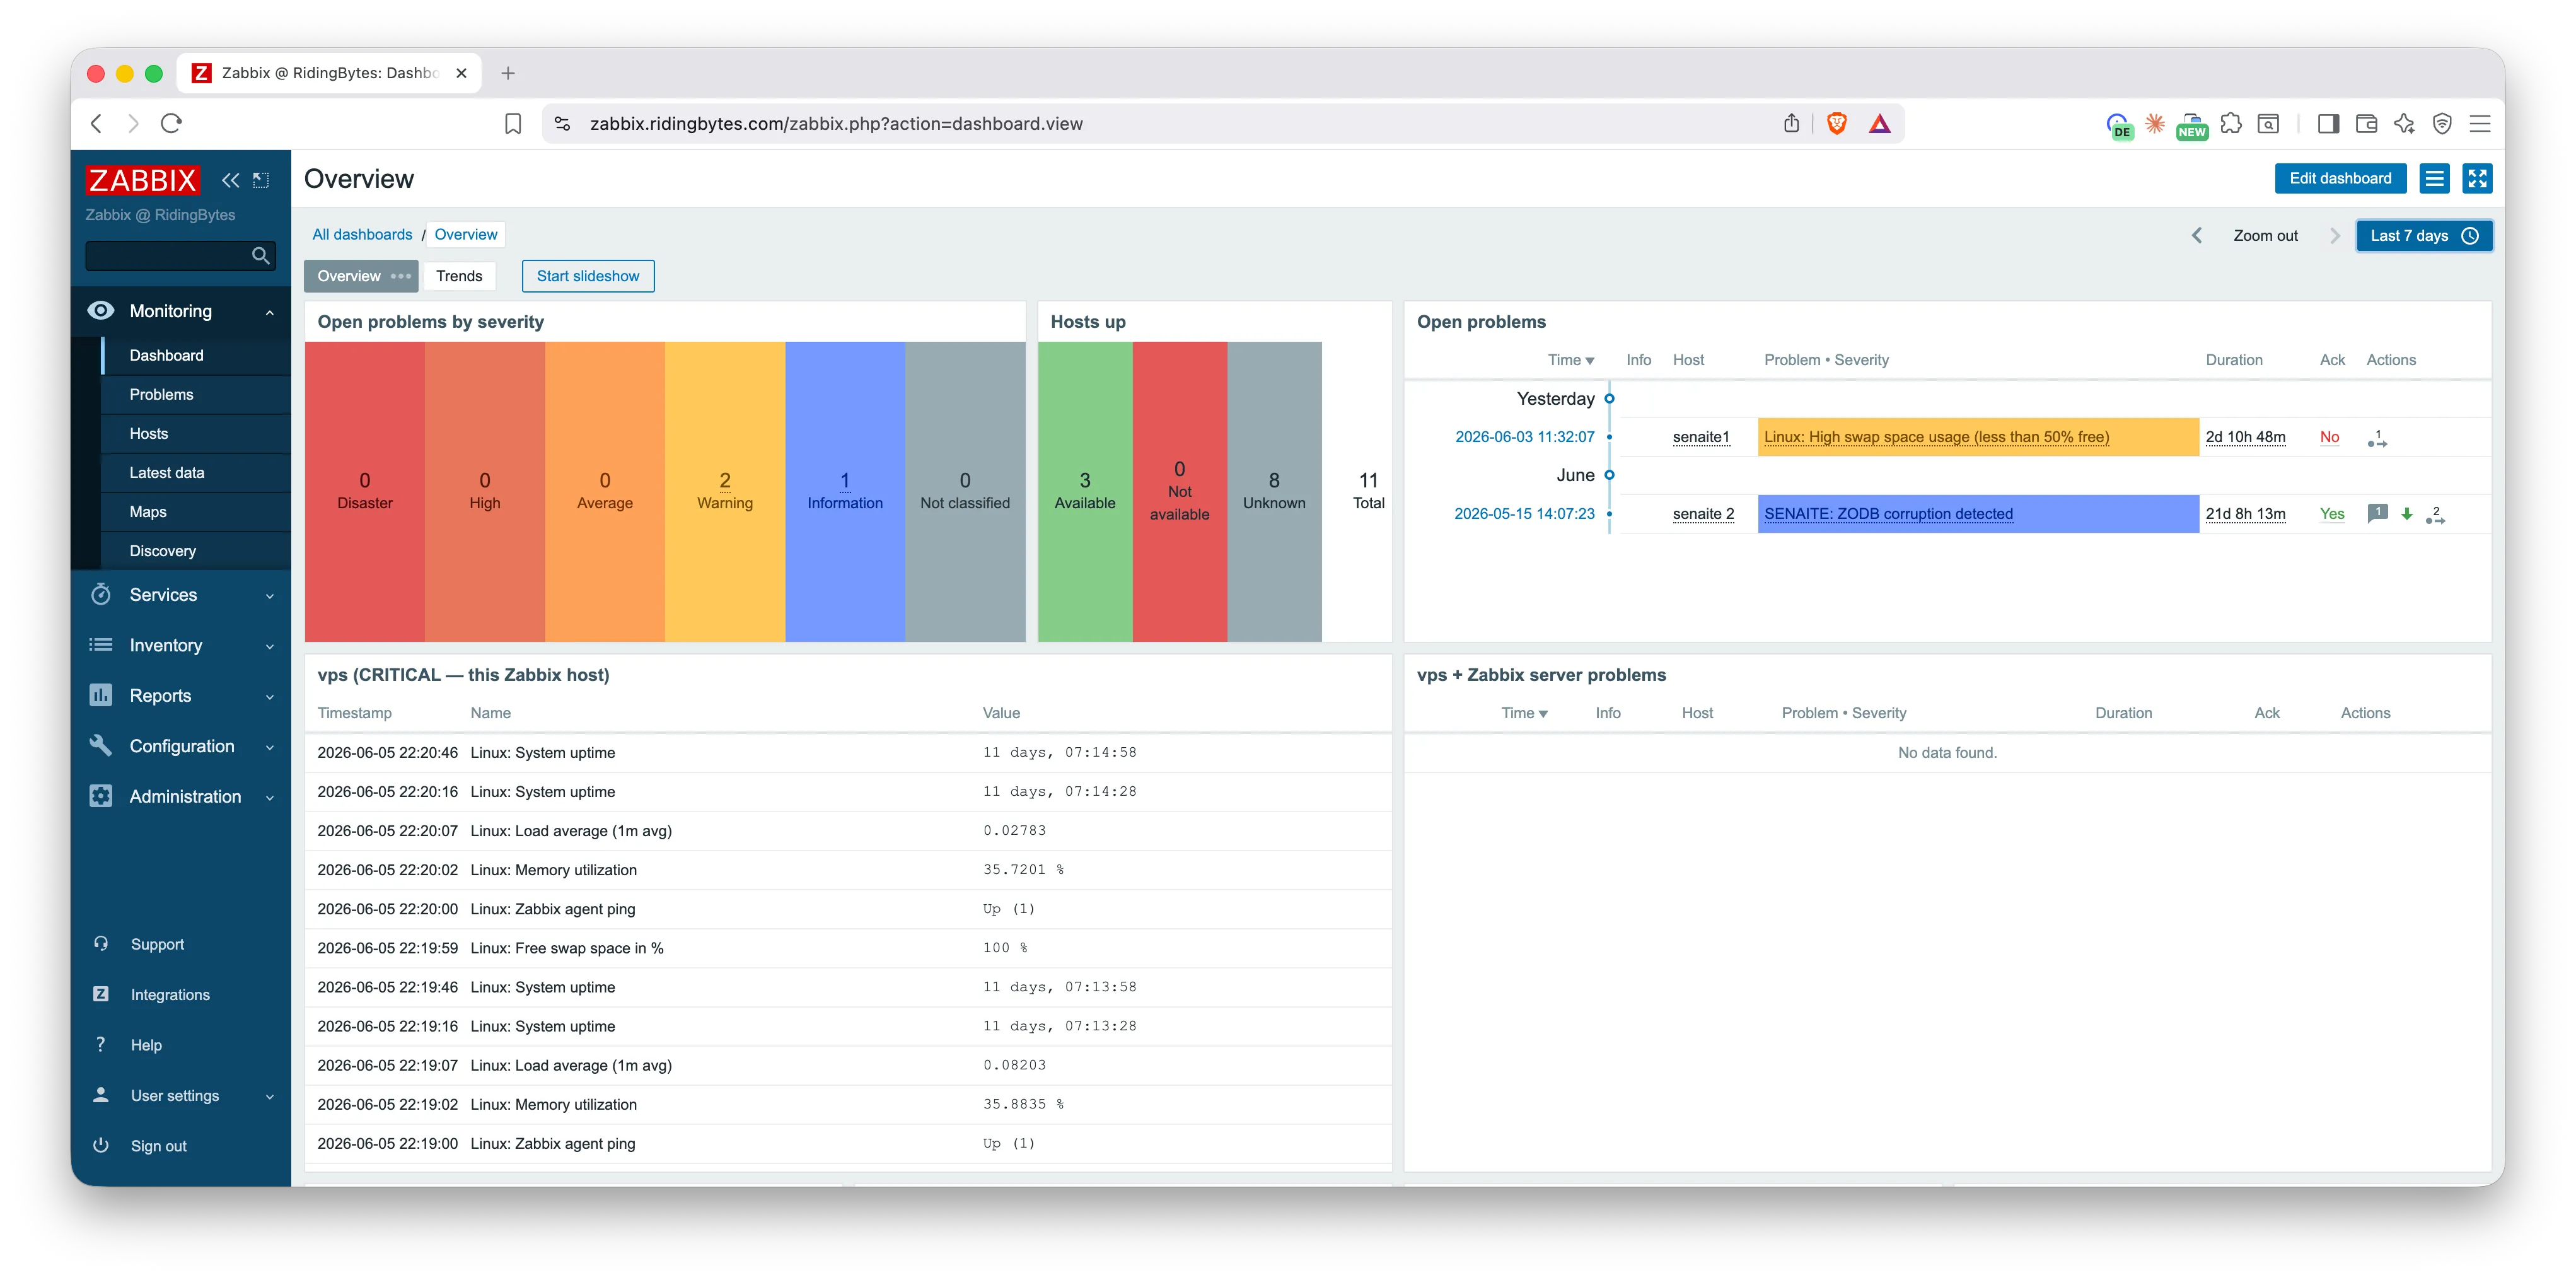This screenshot has width=2576, height=1280.
Task: Open acknowledge message icon for ZODB corruption
Action: (x=2378, y=514)
